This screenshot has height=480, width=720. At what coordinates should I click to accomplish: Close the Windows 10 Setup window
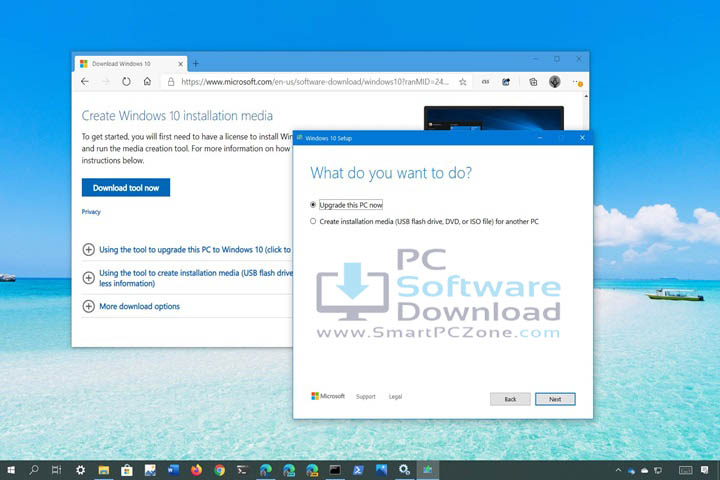[582, 138]
